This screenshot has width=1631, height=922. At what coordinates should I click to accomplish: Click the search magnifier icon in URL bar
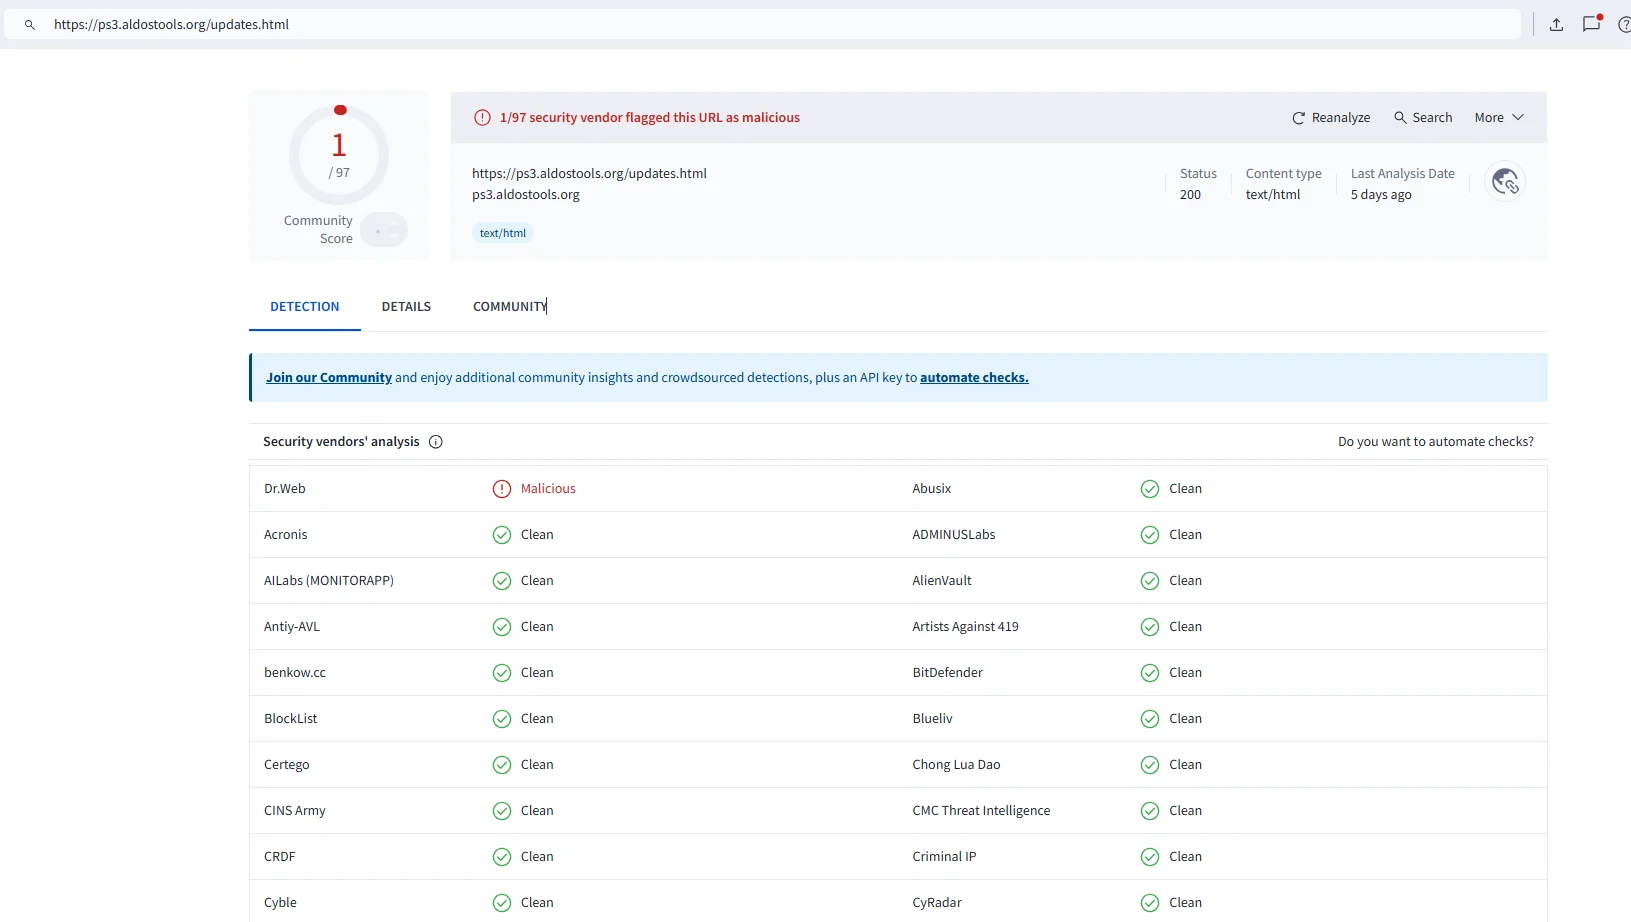pos(30,25)
